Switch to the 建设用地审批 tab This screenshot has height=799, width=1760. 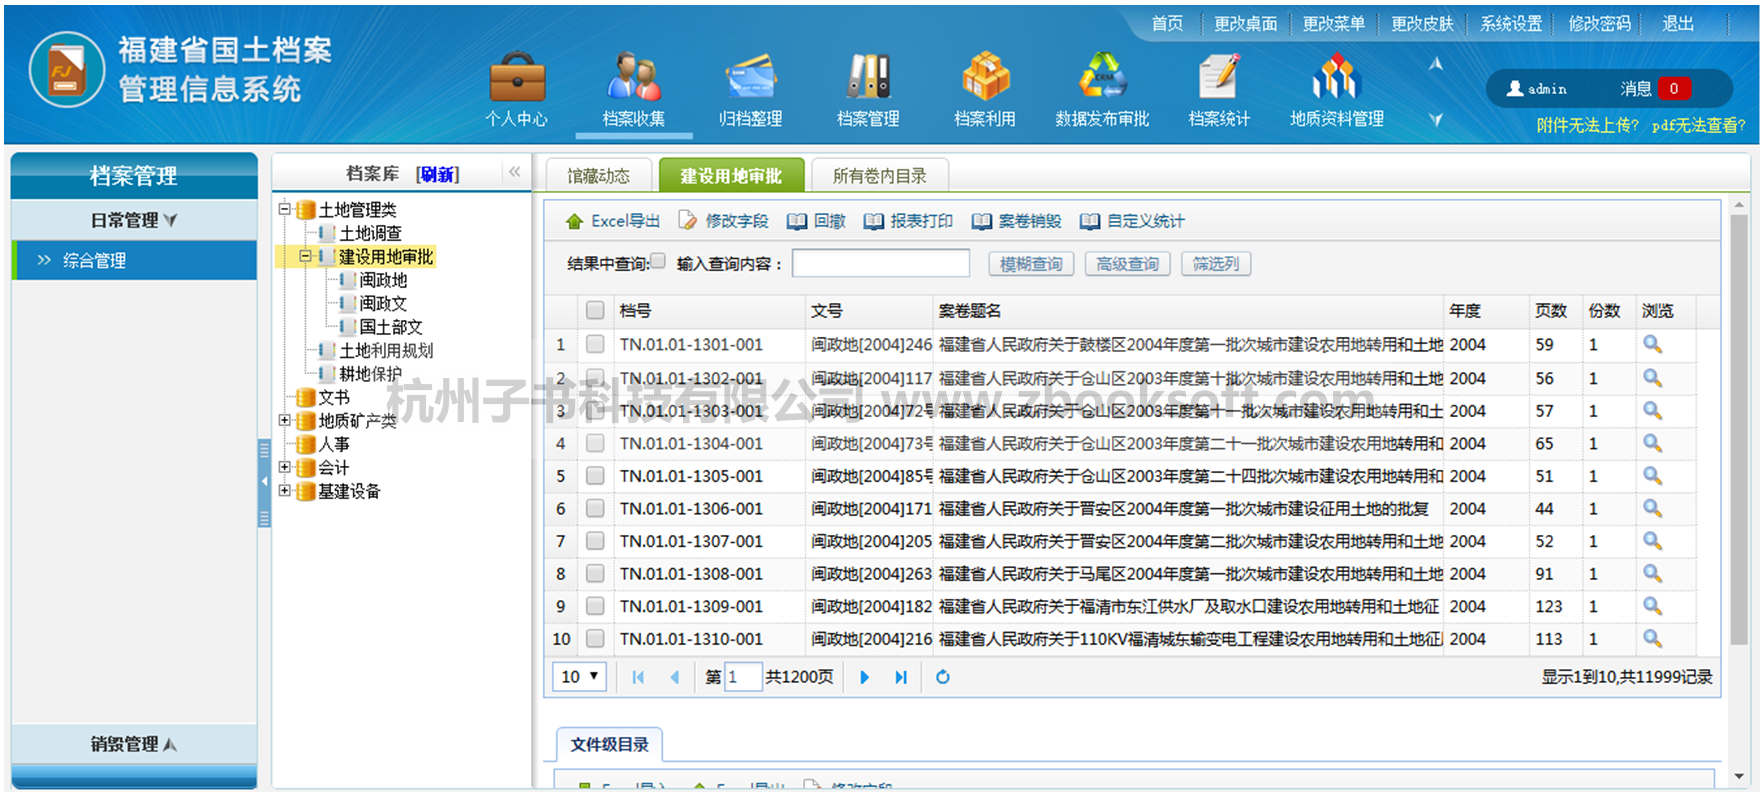pyautogui.click(x=731, y=176)
